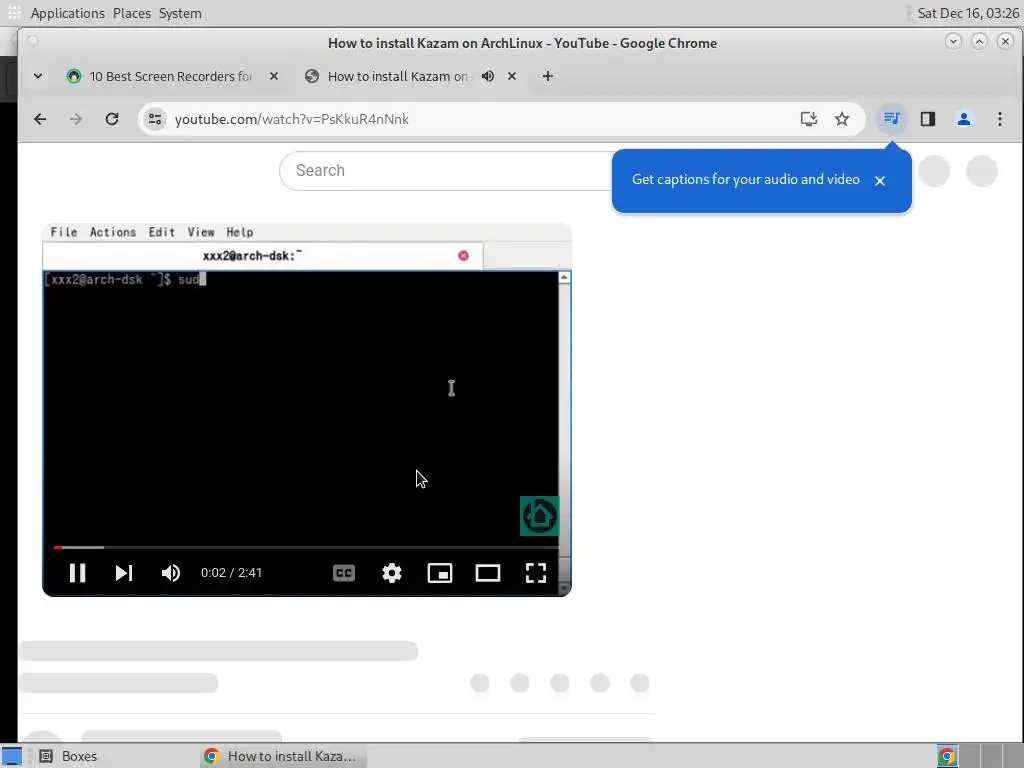Skip to next video
Image resolution: width=1024 pixels, height=768 pixels.
coord(123,573)
